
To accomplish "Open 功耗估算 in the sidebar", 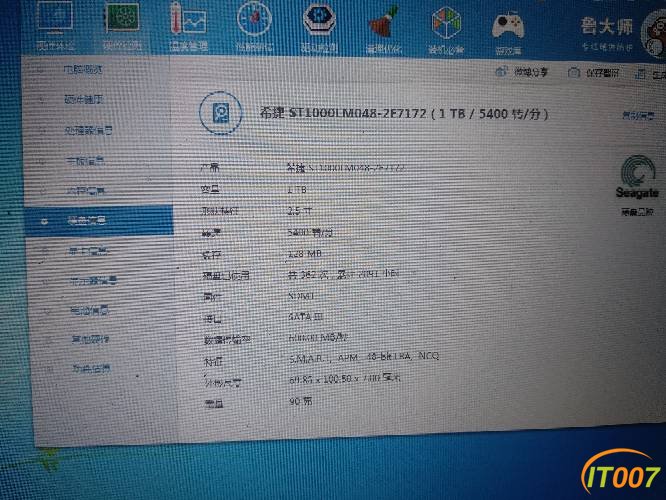I will coord(91,368).
